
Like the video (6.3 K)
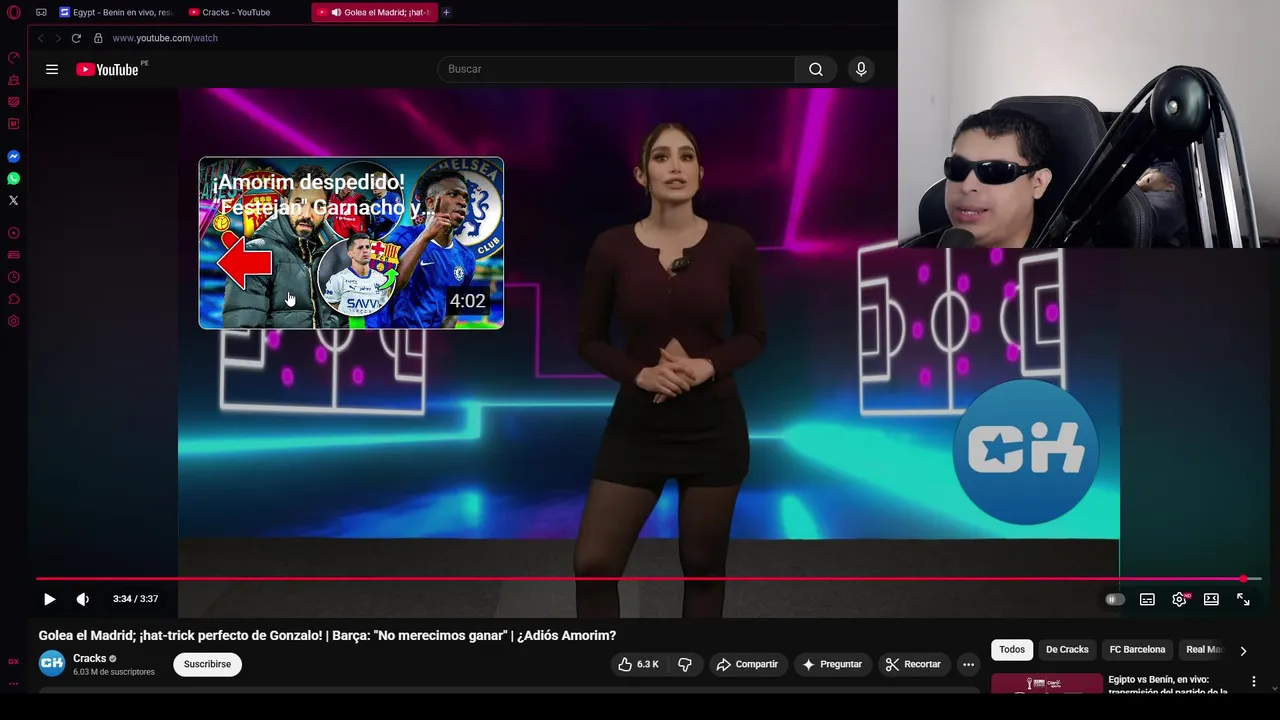[x=638, y=664]
